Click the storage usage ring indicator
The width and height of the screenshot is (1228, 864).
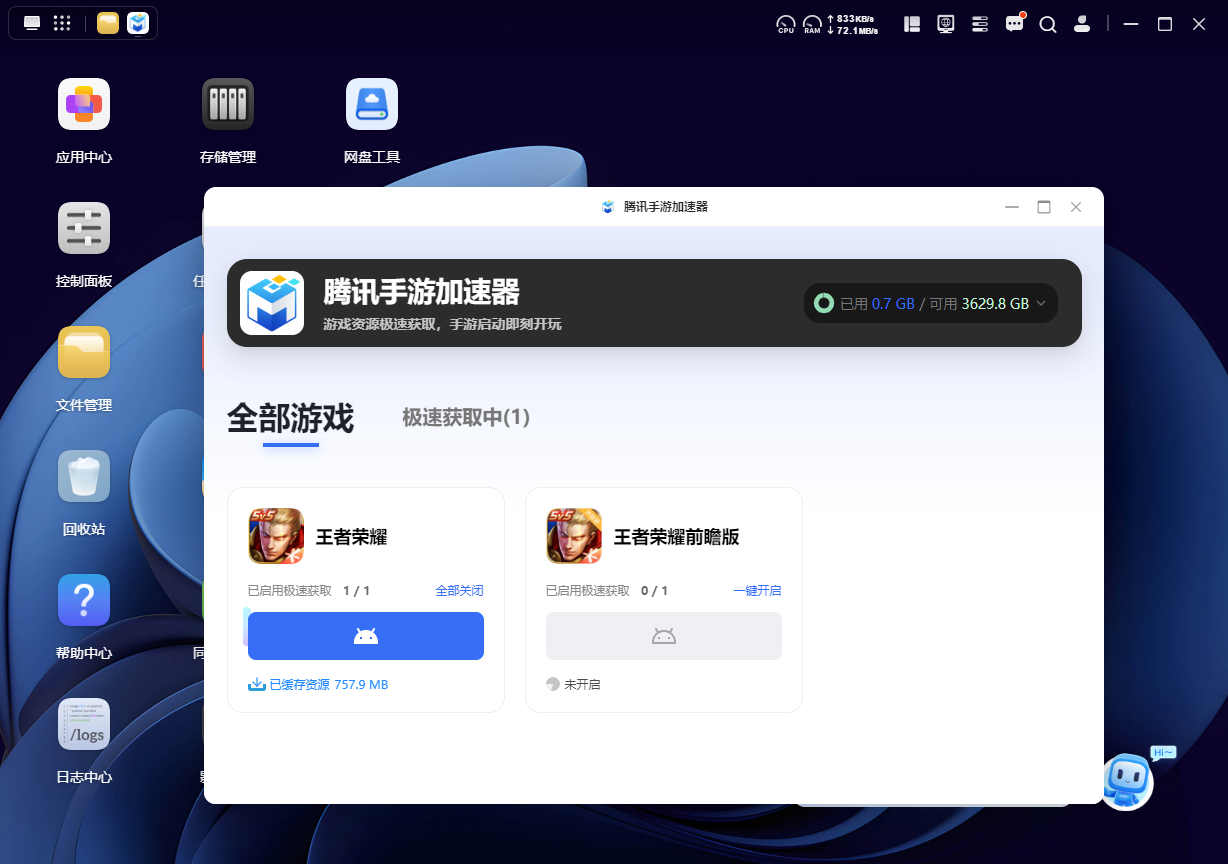[824, 303]
